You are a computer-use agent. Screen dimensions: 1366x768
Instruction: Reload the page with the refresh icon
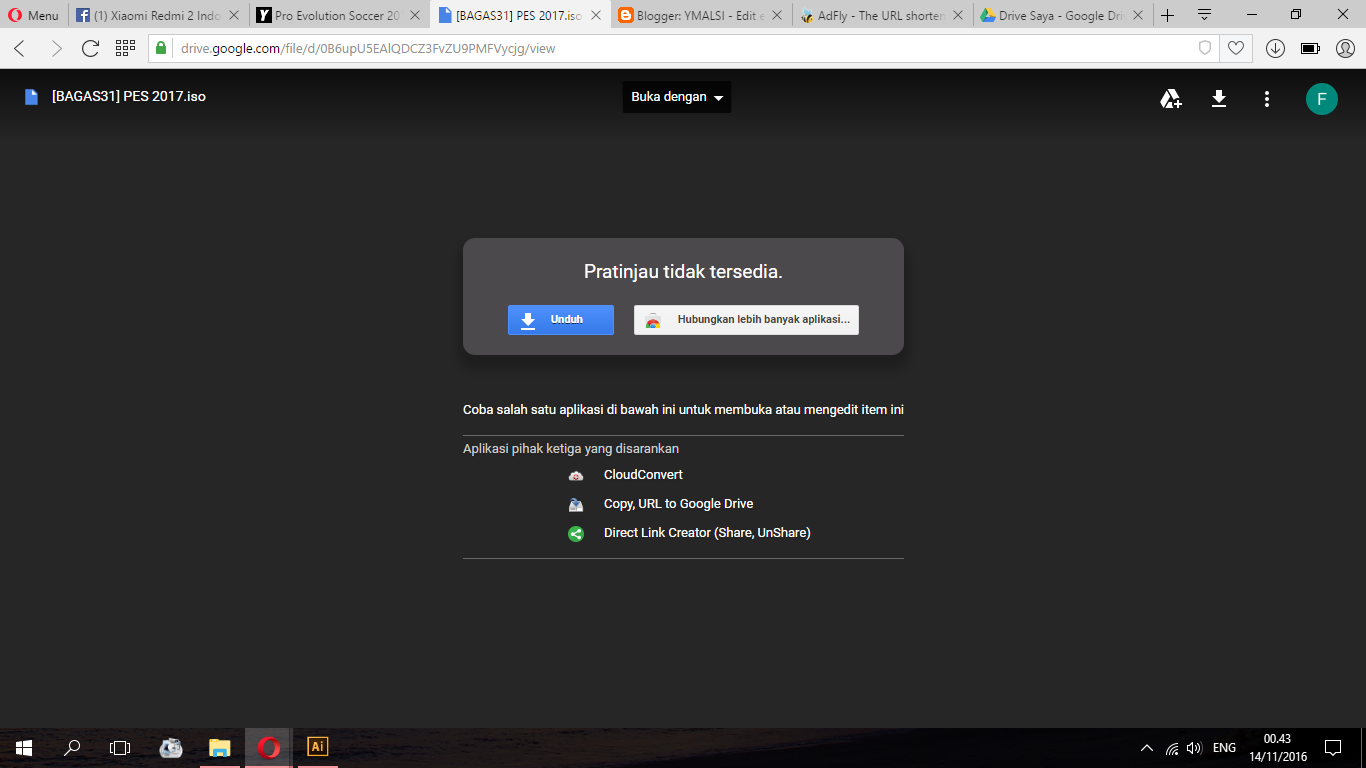90,48
